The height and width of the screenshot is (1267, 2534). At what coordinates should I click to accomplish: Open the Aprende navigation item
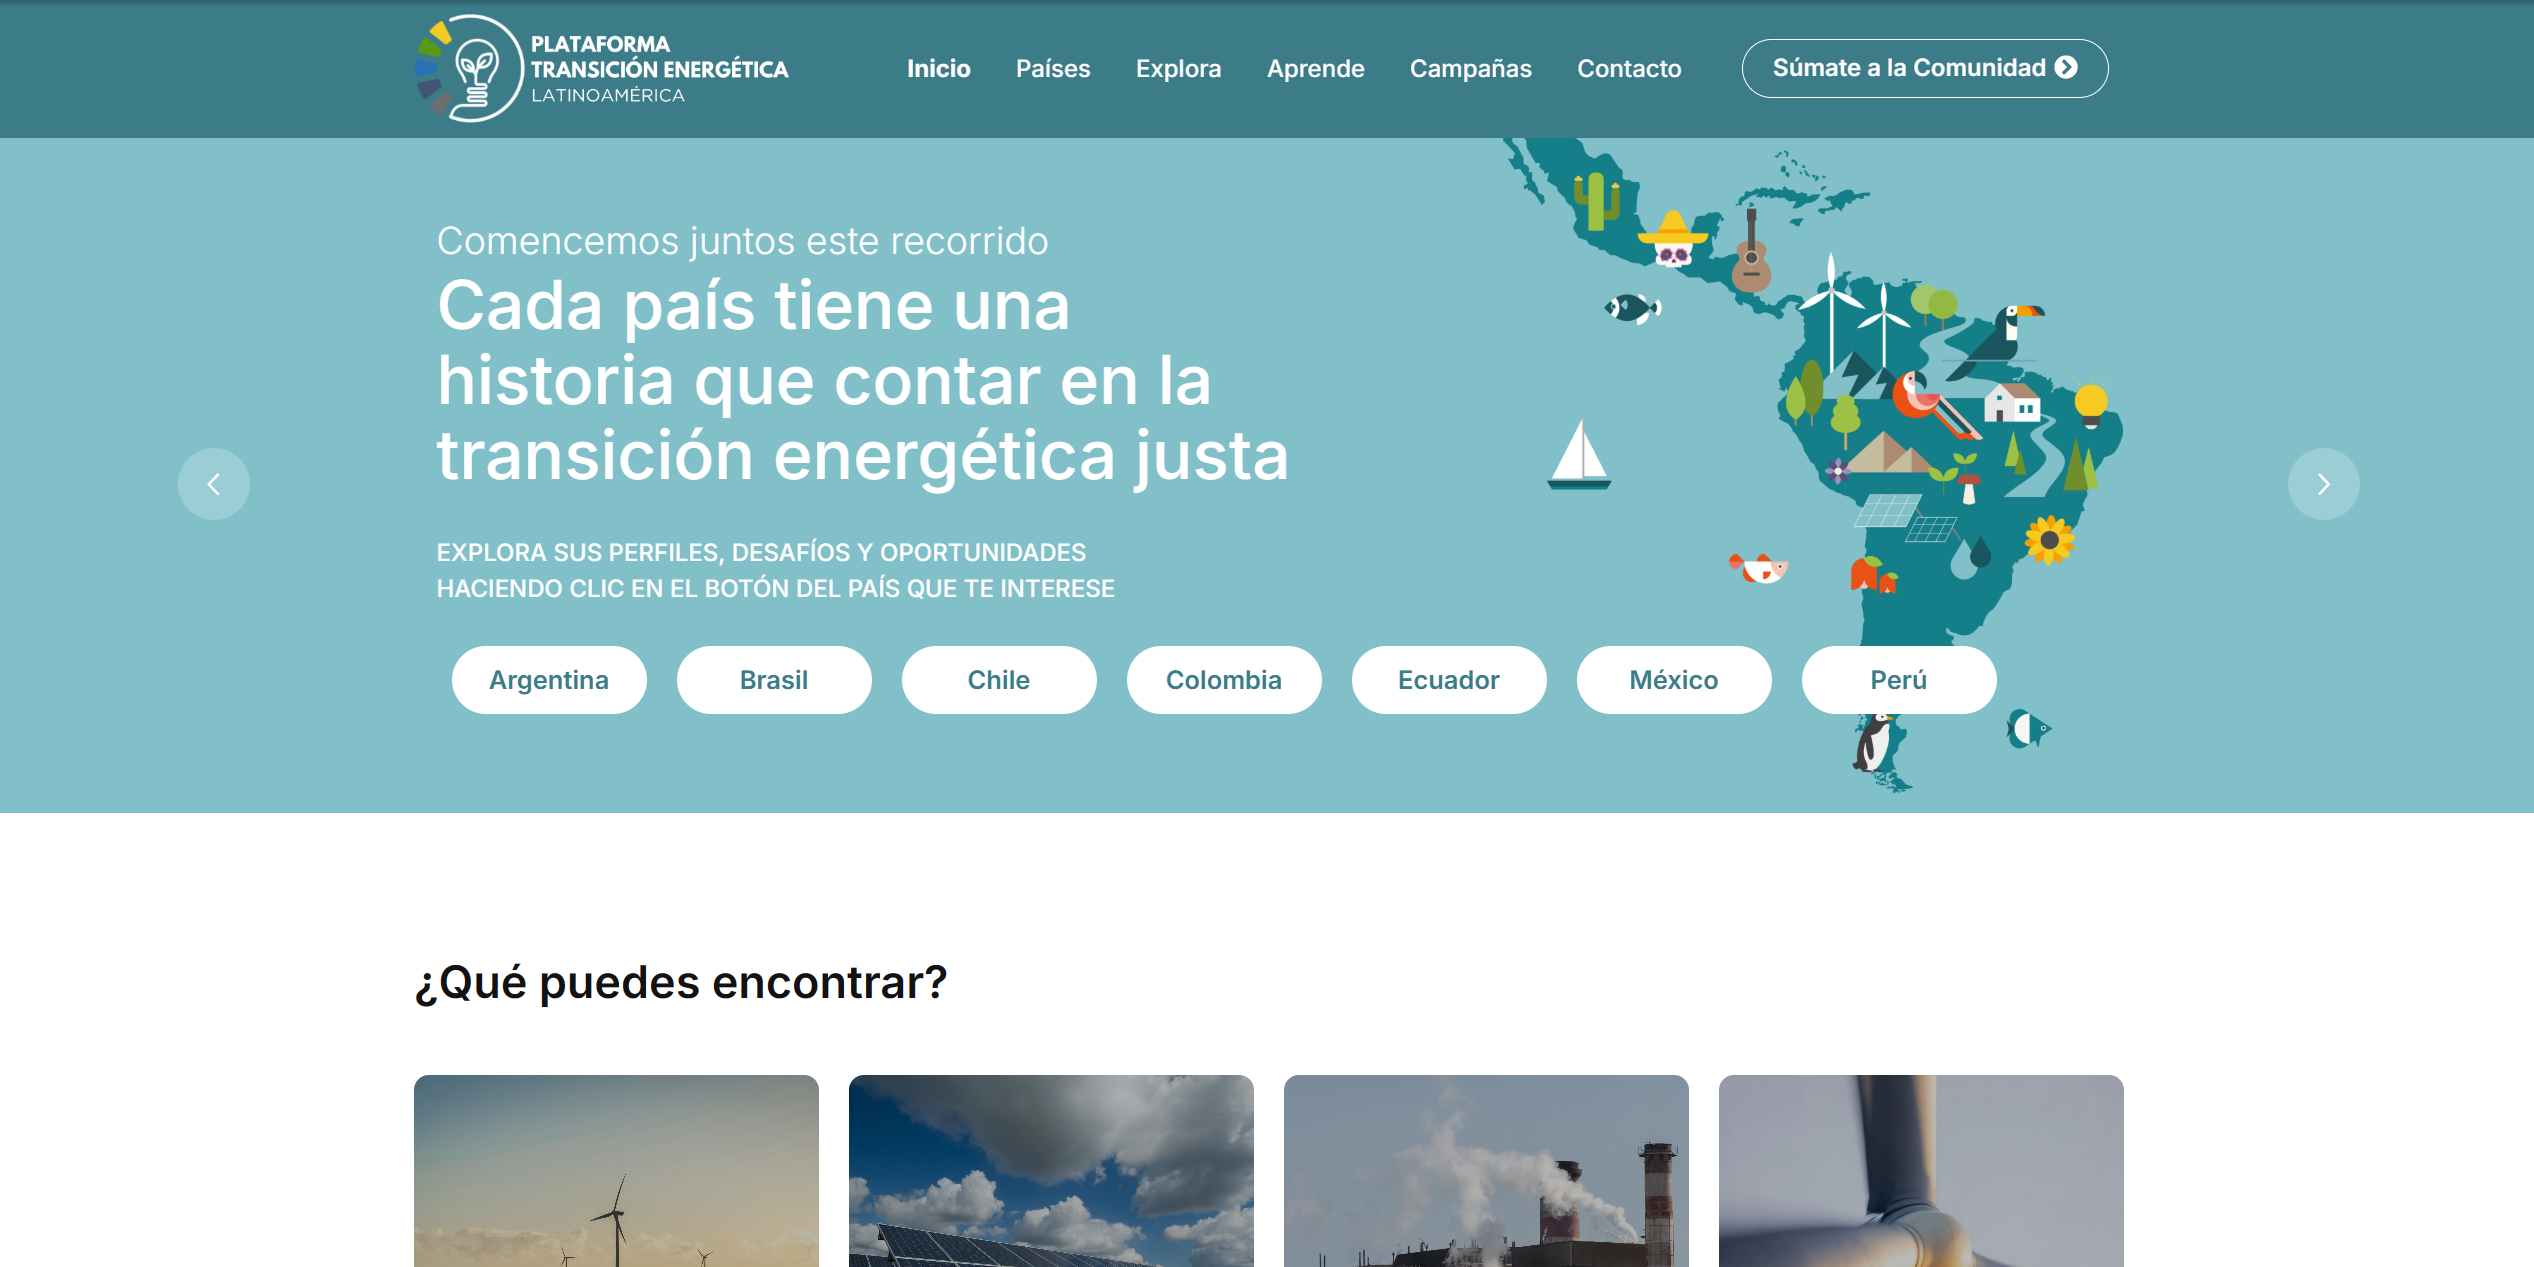[x=1315, y=68]
